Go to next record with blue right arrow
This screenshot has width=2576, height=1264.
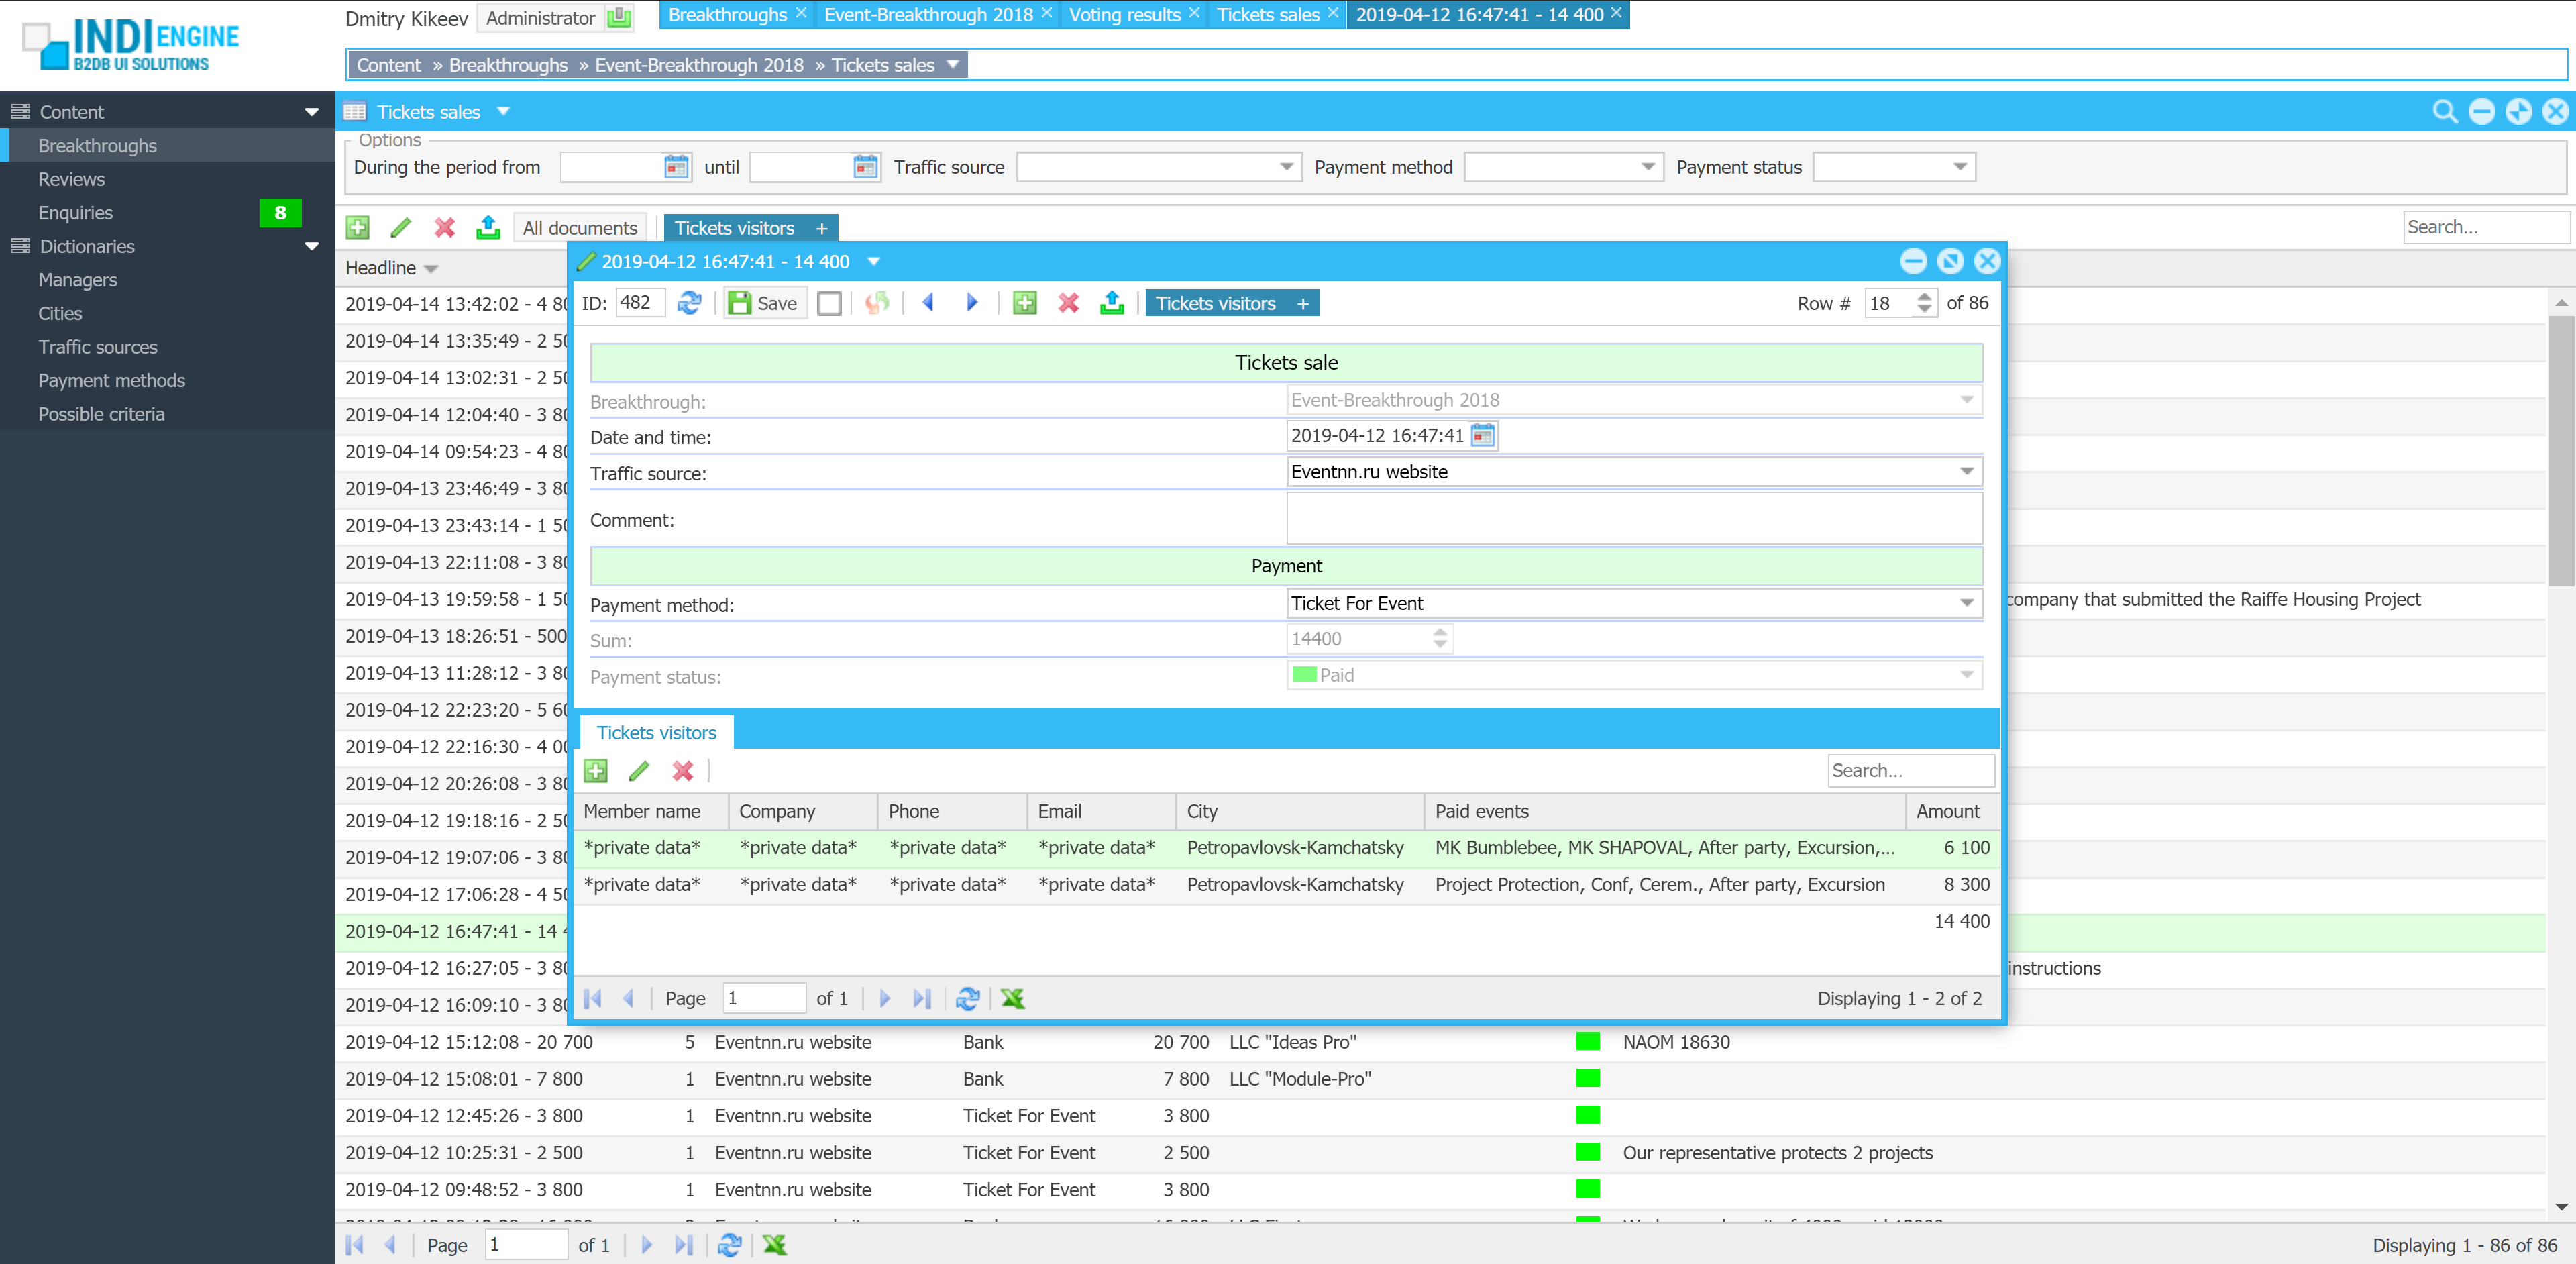point(971,303)
